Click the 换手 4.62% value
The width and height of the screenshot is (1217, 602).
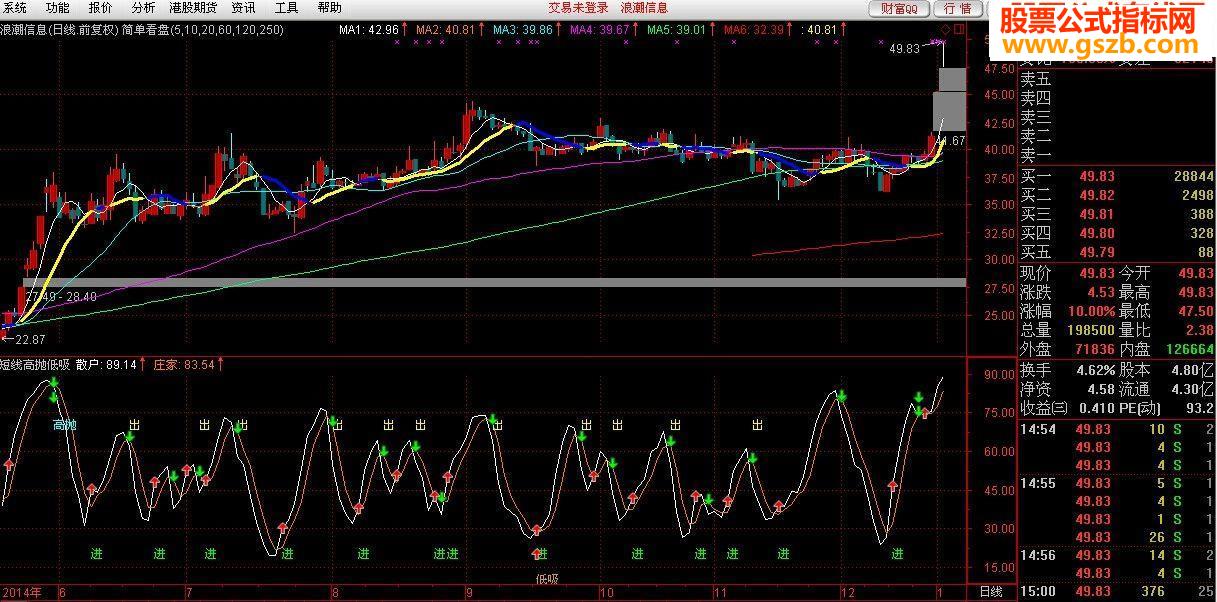pos(1096,370)
